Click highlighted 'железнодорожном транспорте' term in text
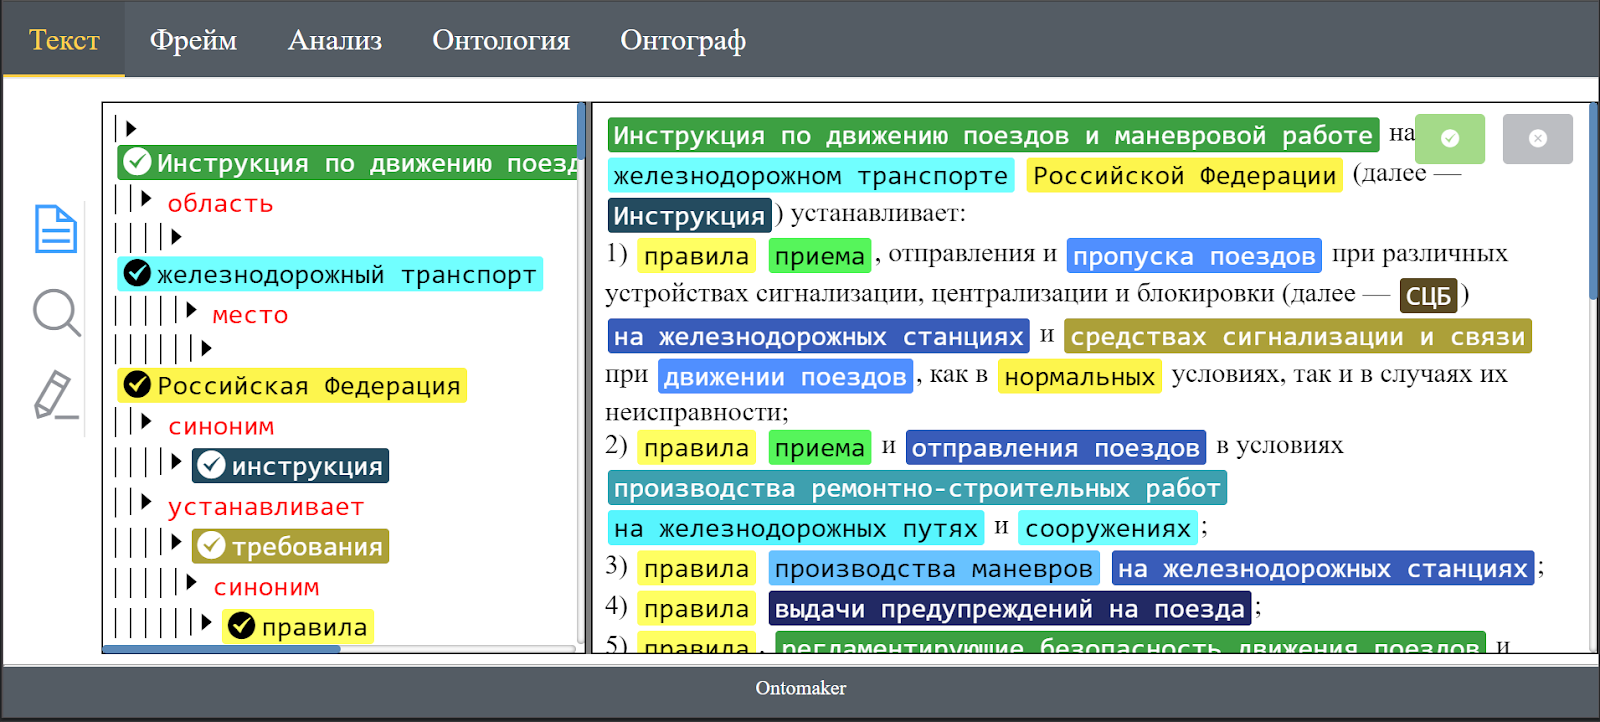The height and width of the screenshot is (722, 1600). (811, 176)
